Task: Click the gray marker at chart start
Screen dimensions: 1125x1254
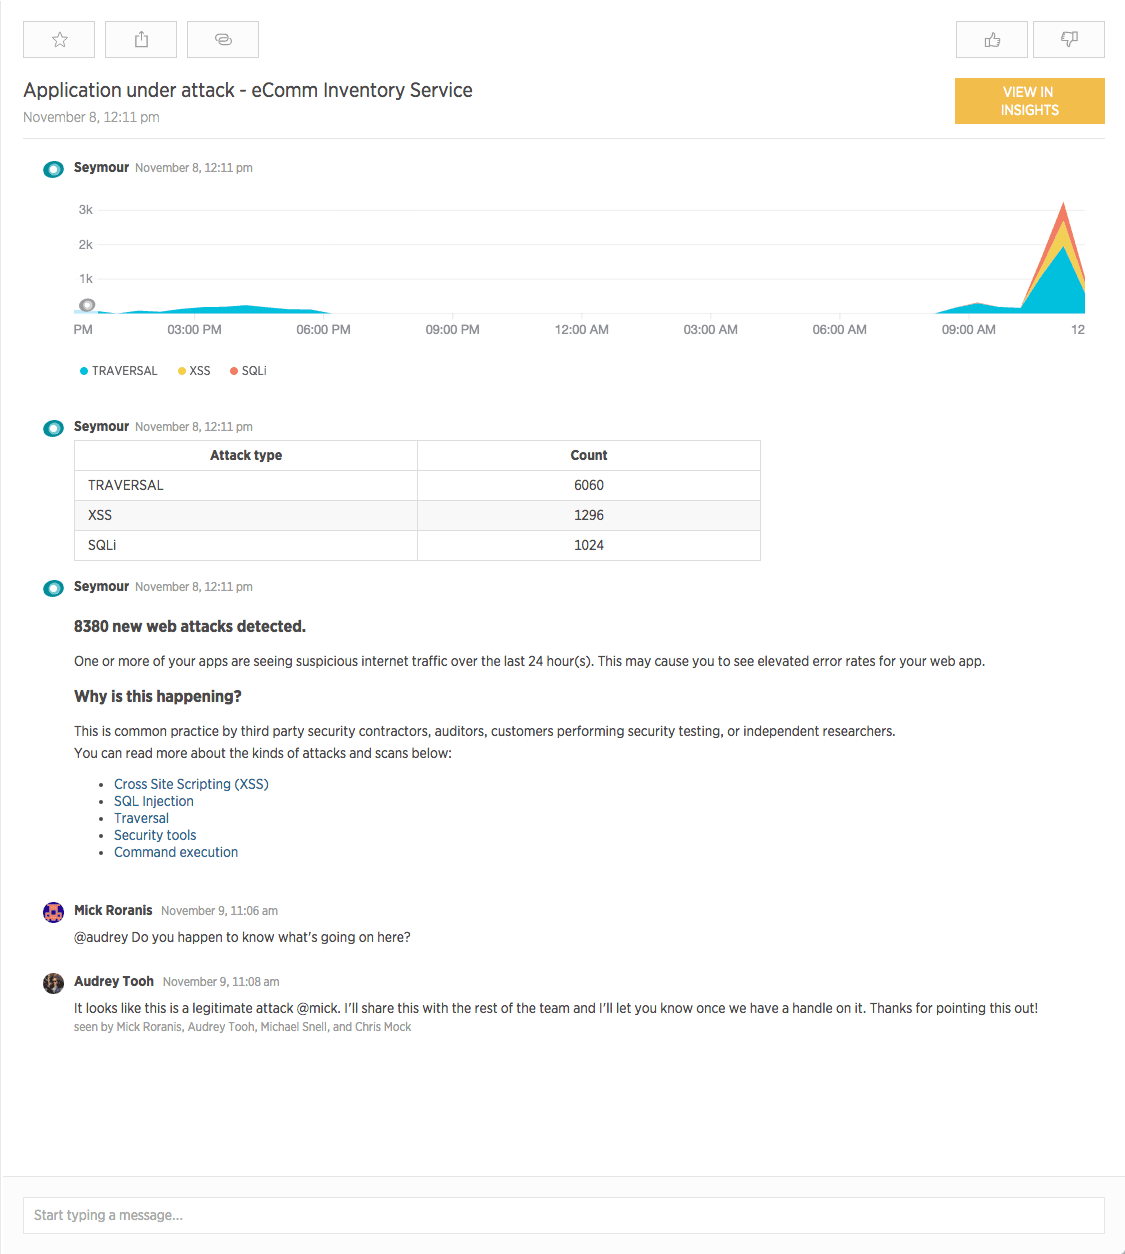Action: coord(87,305)
